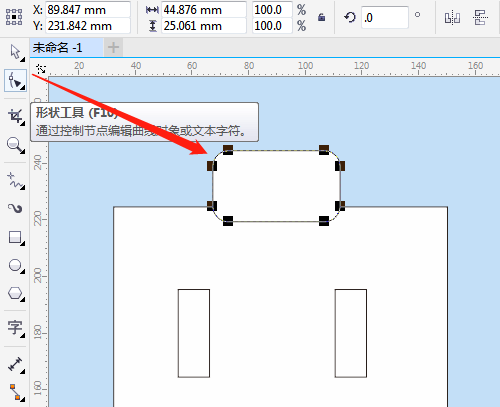
Task: Click the bottom-right node of rounded rectangle
Action: (324, 221)
